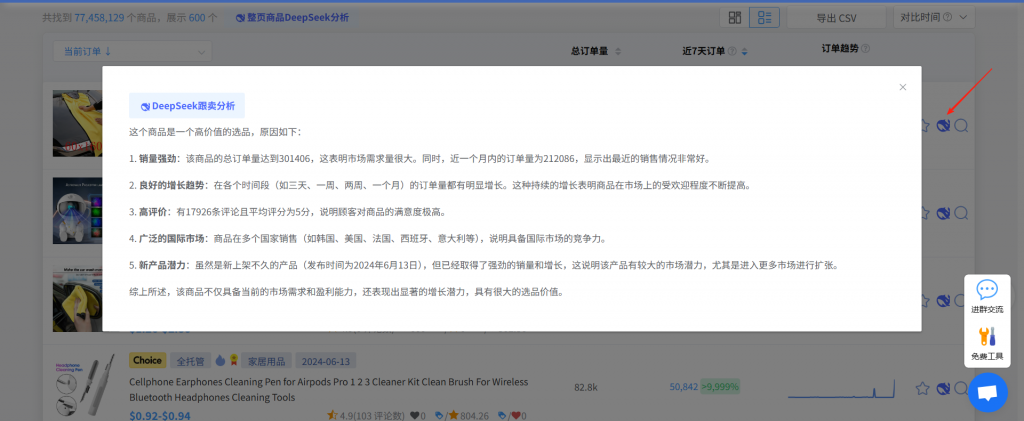Viewport: 1024px width, 421px height.
Task: Click magnifier icon in first product row
Action: [x=961, y=125]
